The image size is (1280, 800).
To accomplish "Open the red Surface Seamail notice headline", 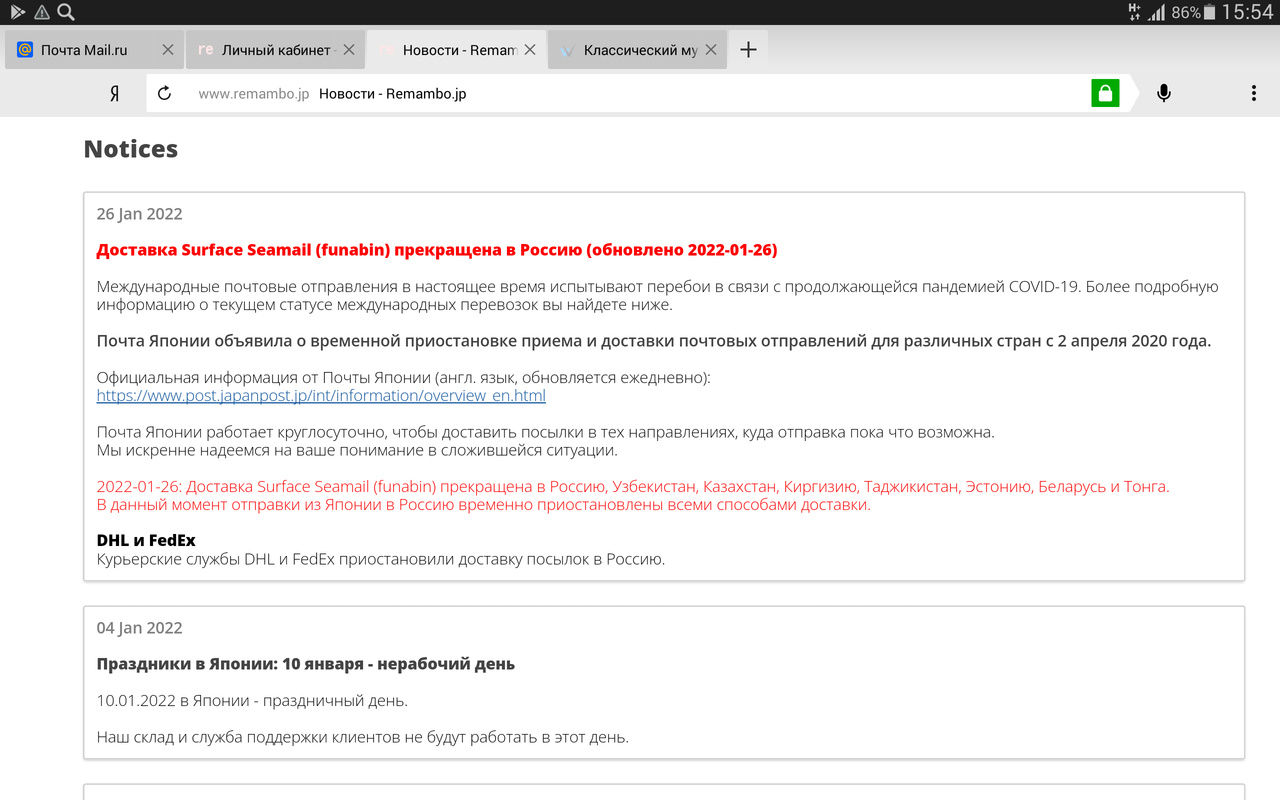I will (x=436, y=250).
